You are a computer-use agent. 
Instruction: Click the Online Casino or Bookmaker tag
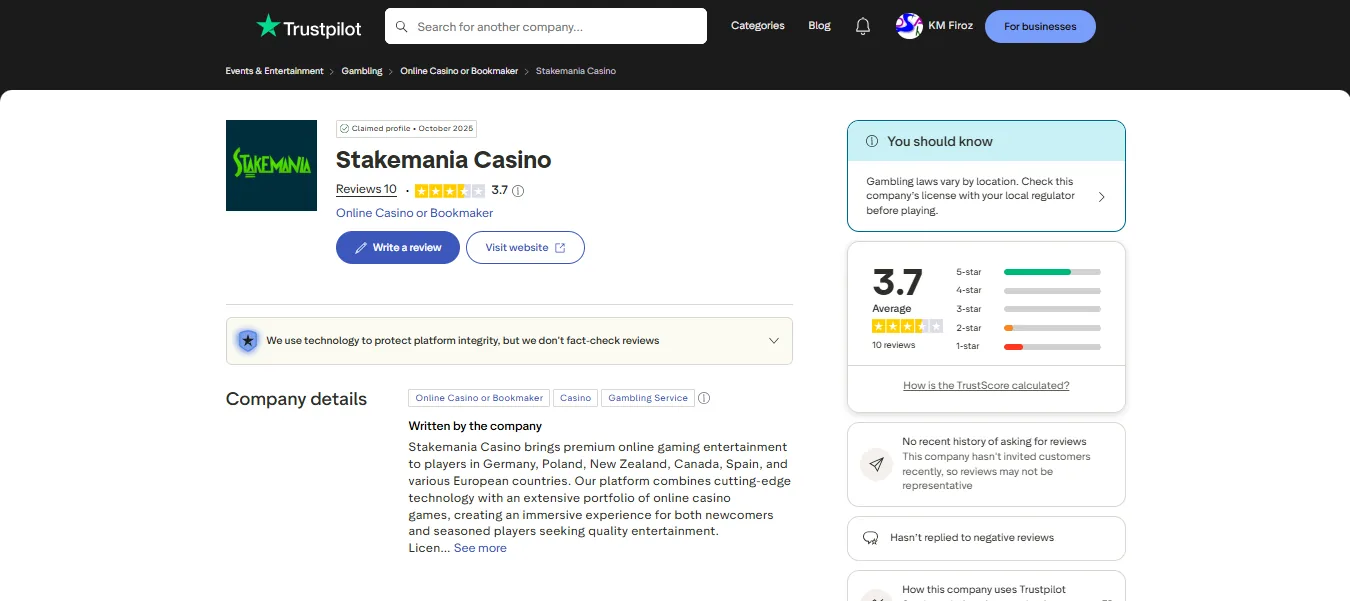(x=479, y=398)
